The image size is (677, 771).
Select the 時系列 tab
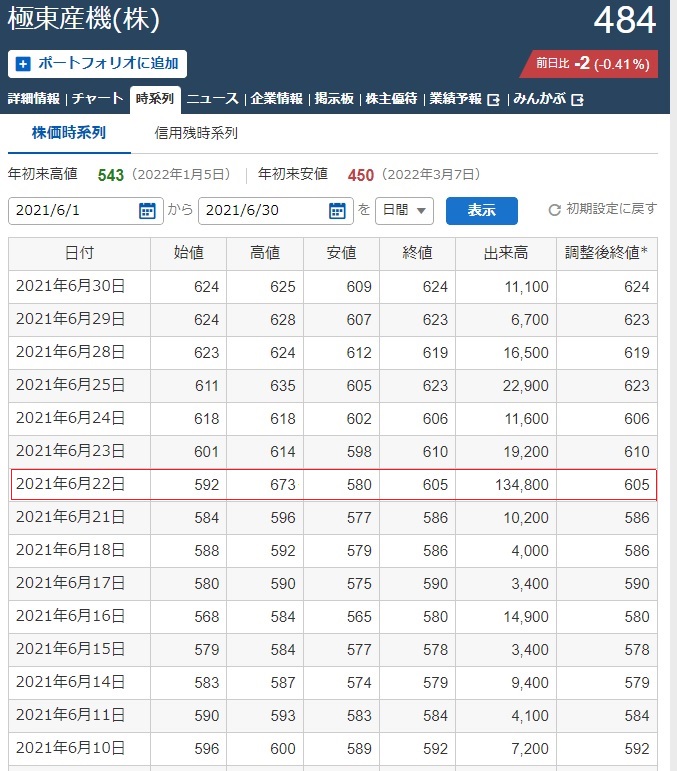tap(155, 99)
